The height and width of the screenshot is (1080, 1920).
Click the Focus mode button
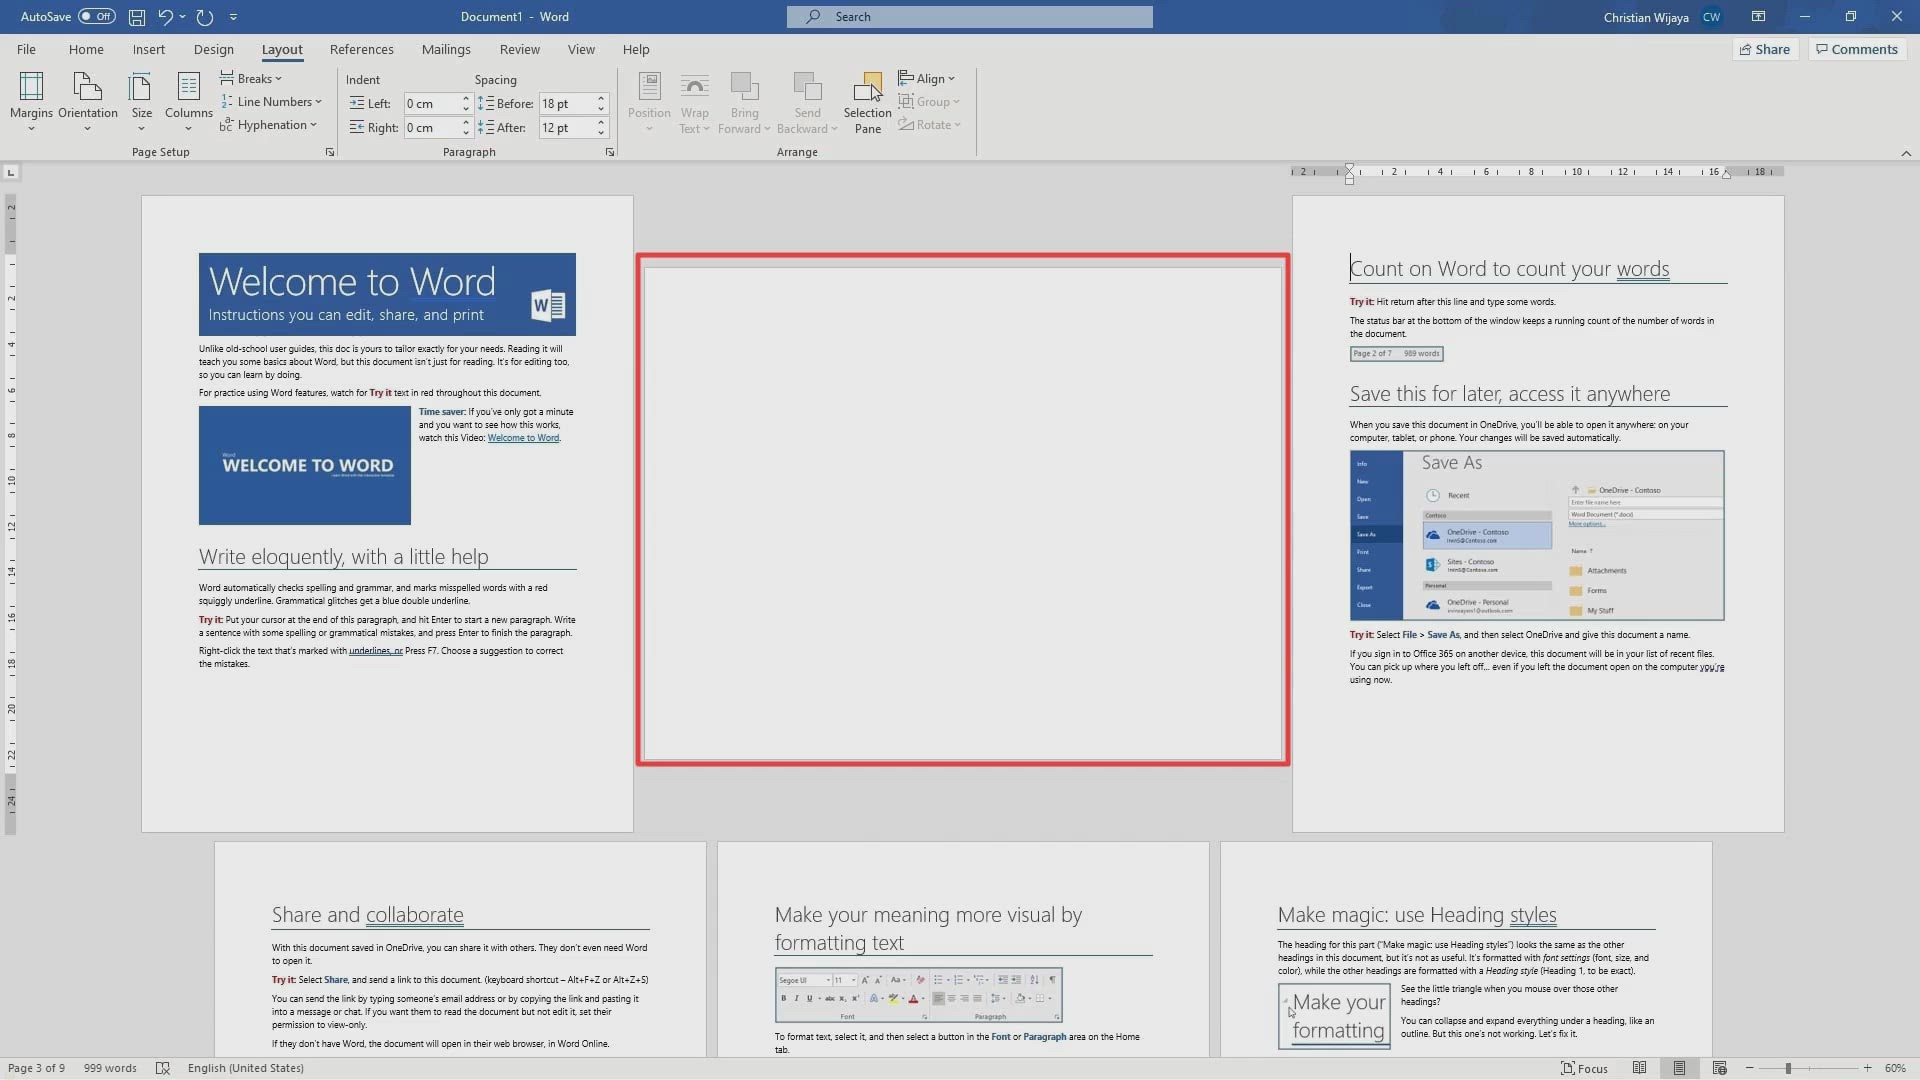(1584, 1068)
